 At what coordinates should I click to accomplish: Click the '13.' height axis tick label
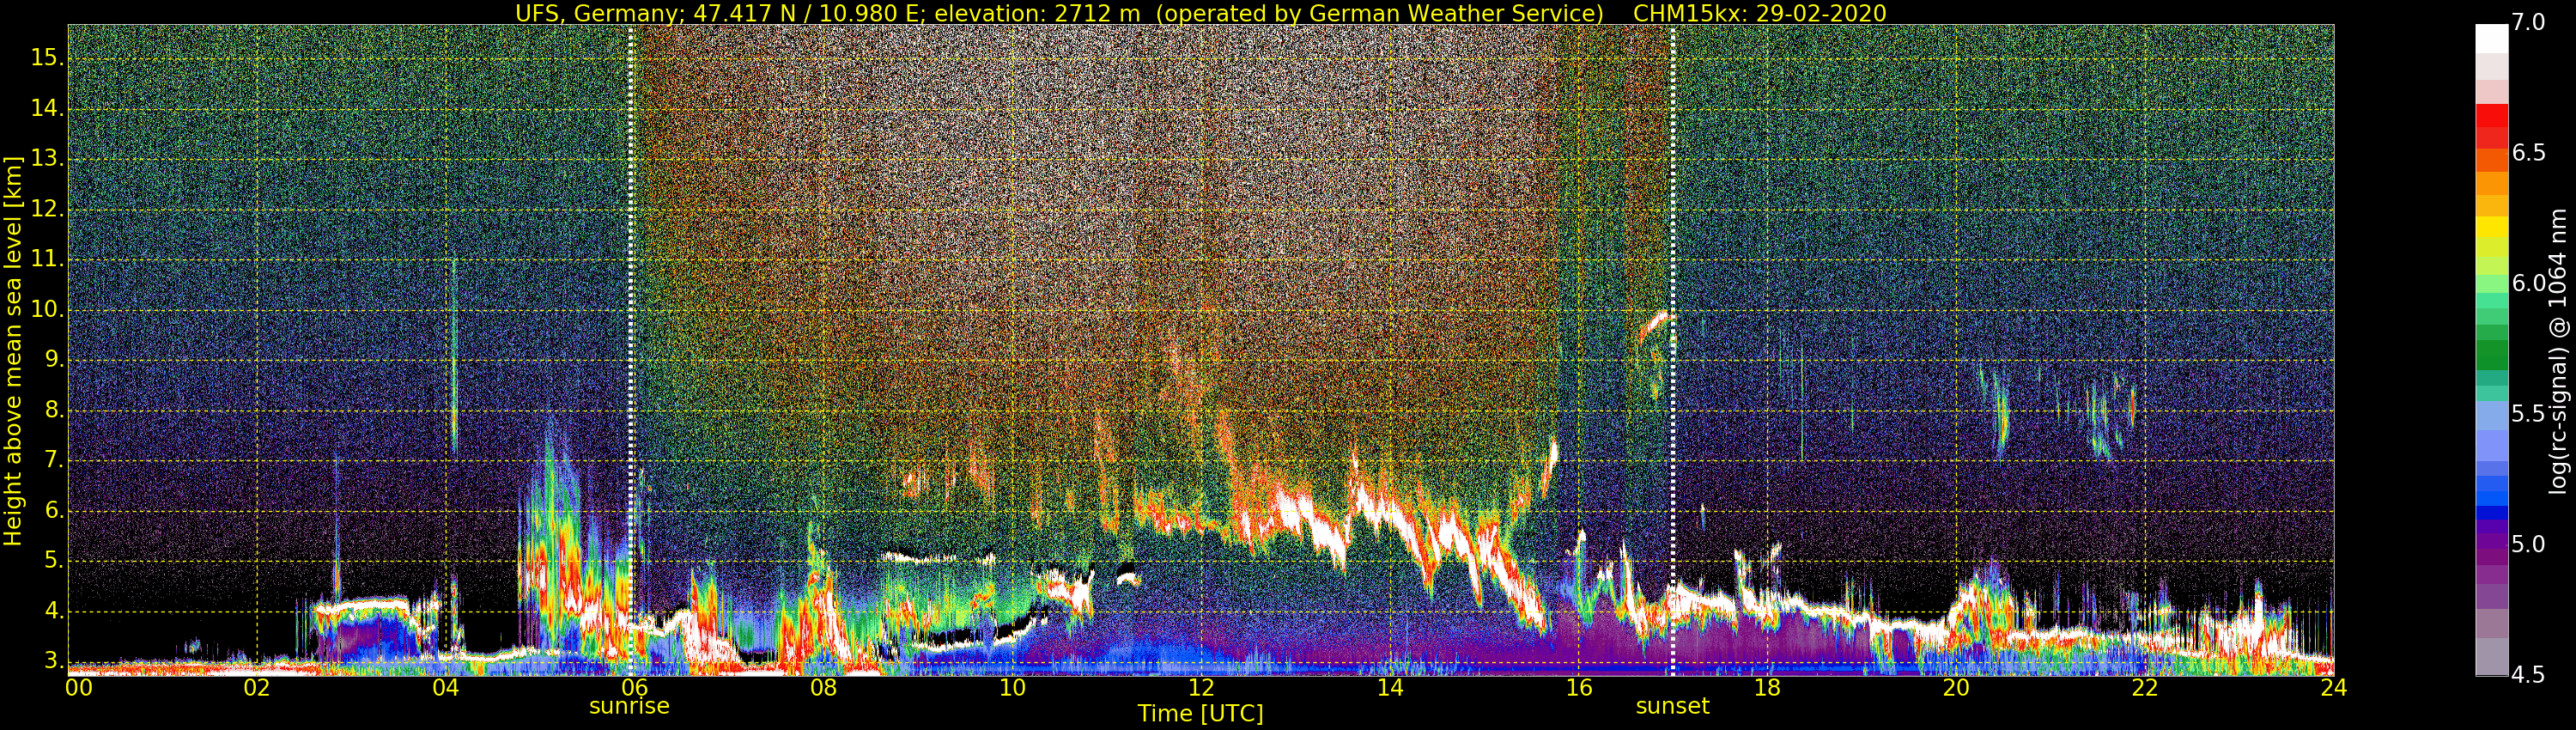pyautogui.click(x=47, y=159)
